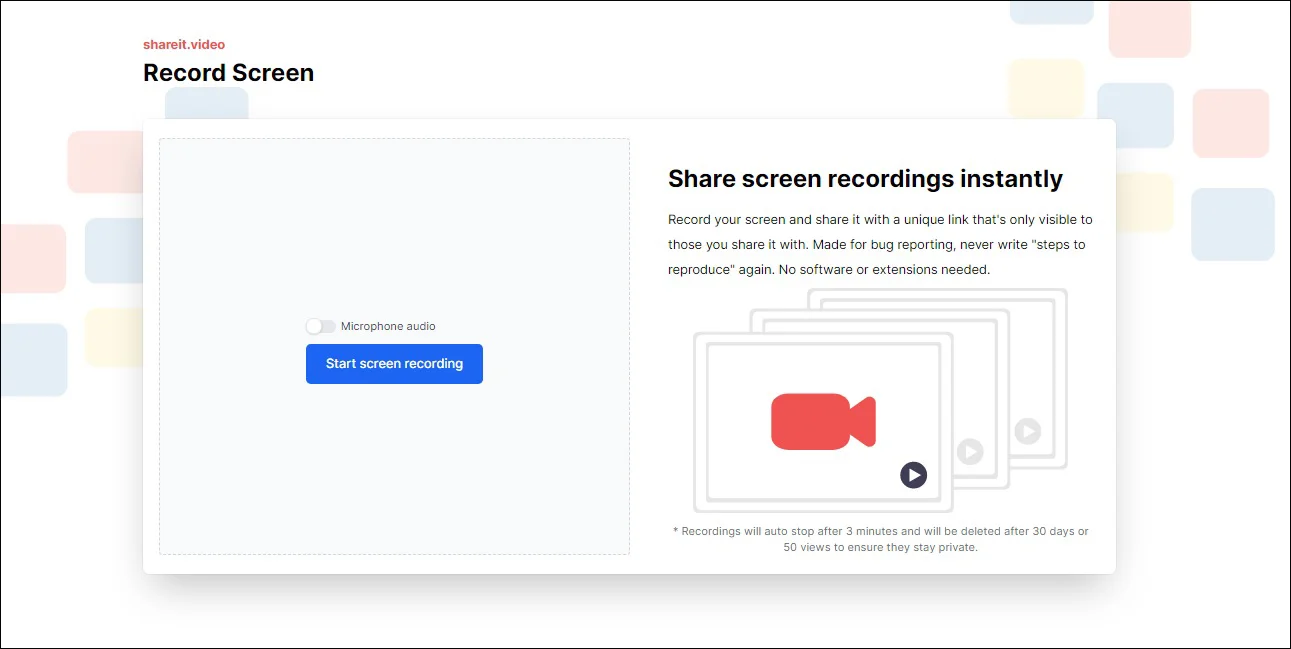Image resolution: width=1291 pixels, height=649 pixels.
Task: Click the dark play button icon
Action: click(x=913, y=475)
